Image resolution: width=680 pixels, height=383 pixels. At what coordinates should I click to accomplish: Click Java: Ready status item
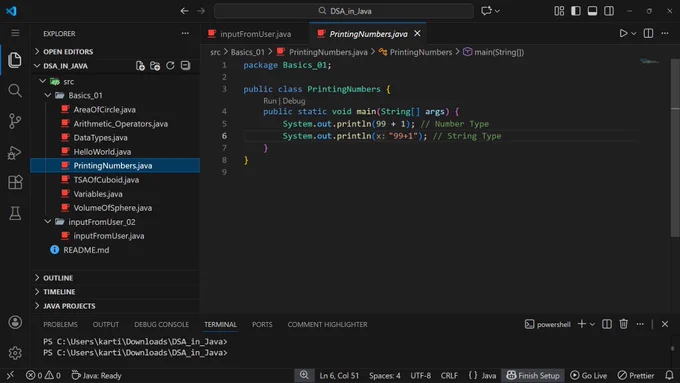click(x=96, y=375)
